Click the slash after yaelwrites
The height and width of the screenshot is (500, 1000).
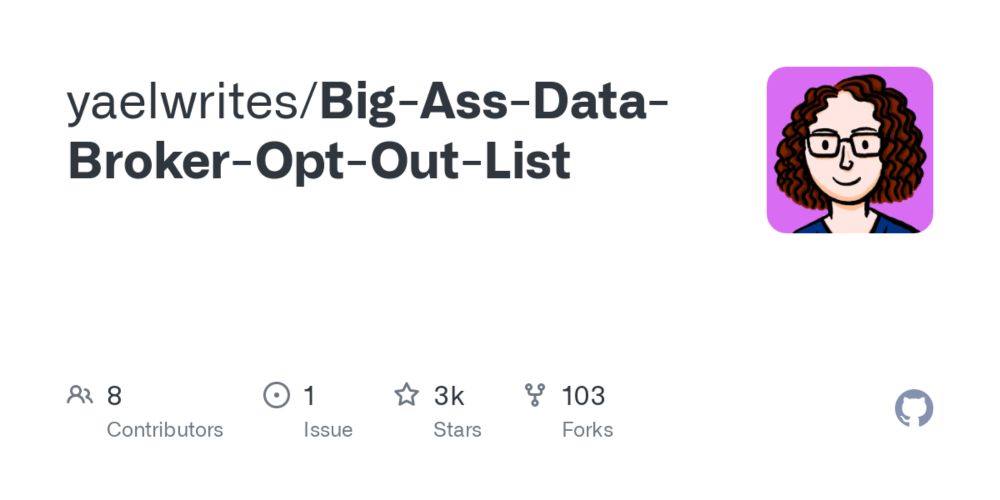(313, 103)
